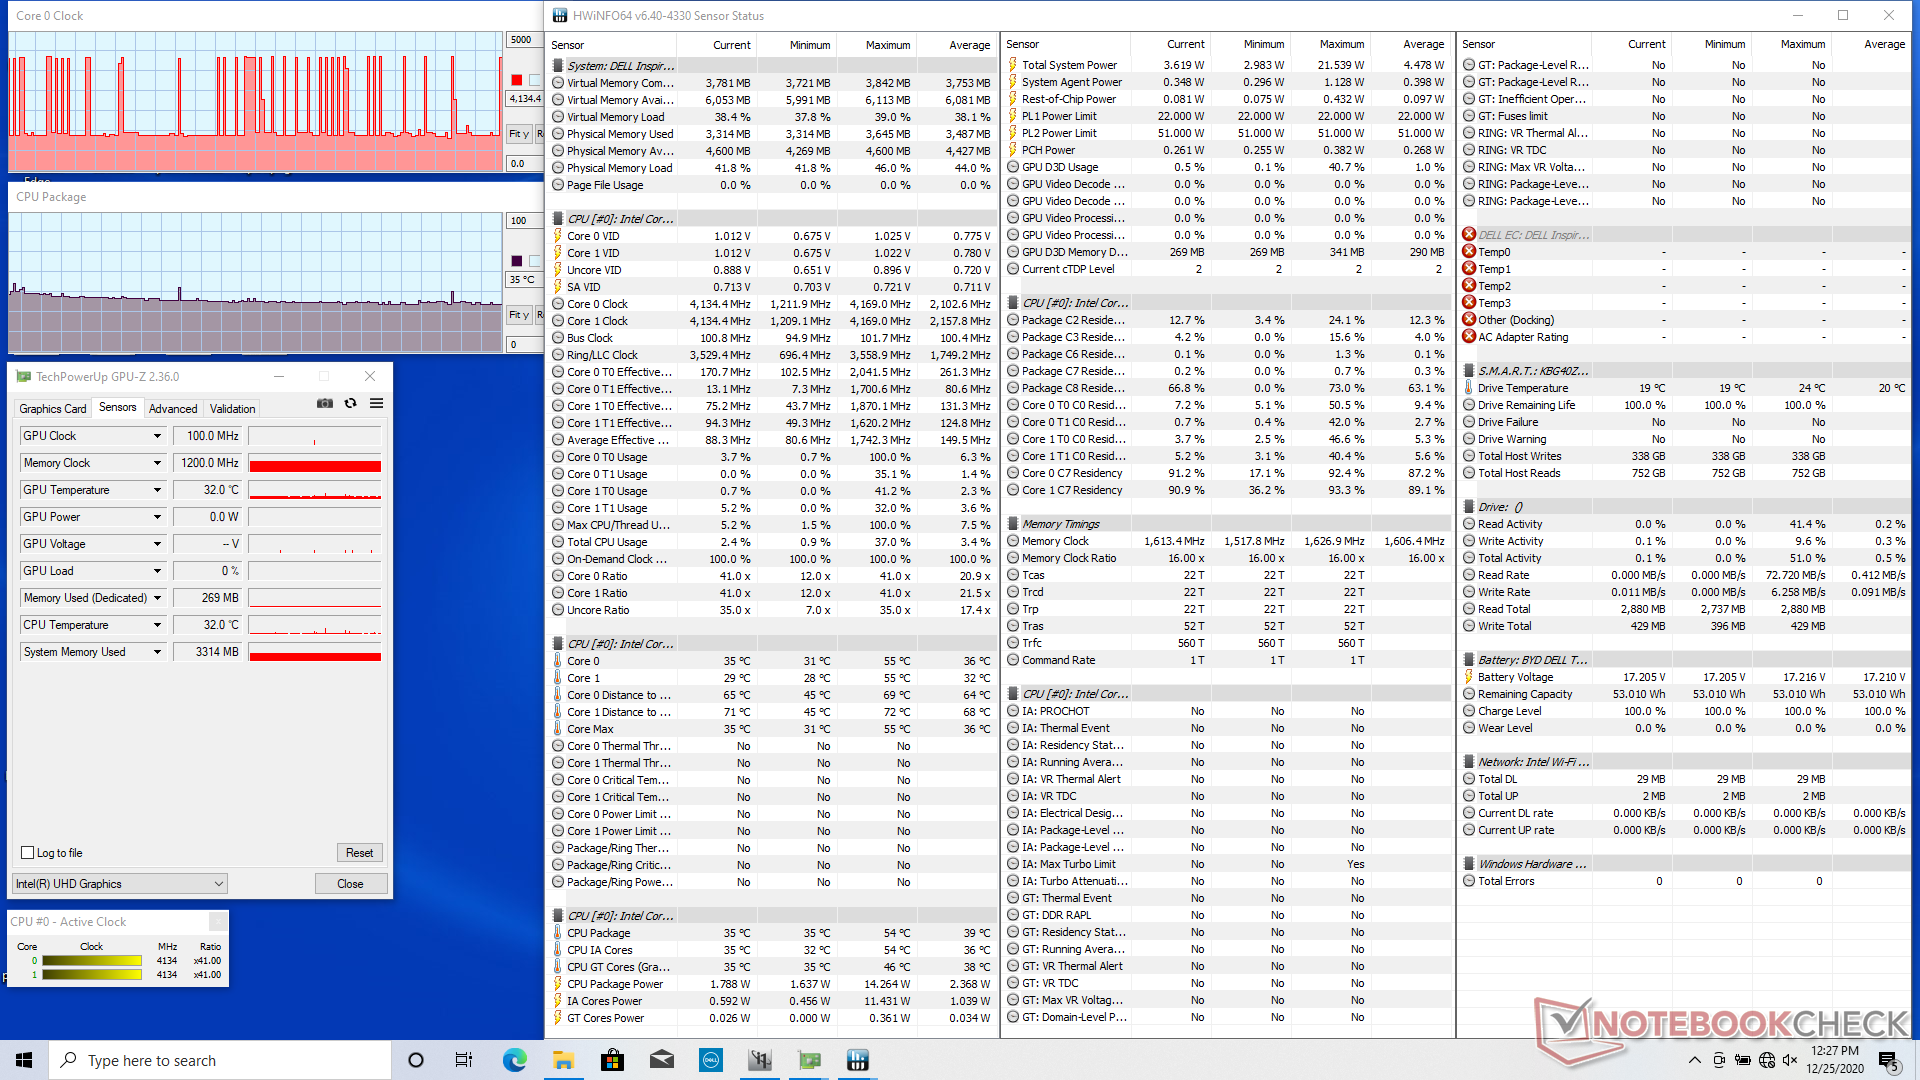The height and width of the screenshot is (1080, 1920).
Task: Click the red Core 0 Clock color swatch
Action: tap(516, 80)
